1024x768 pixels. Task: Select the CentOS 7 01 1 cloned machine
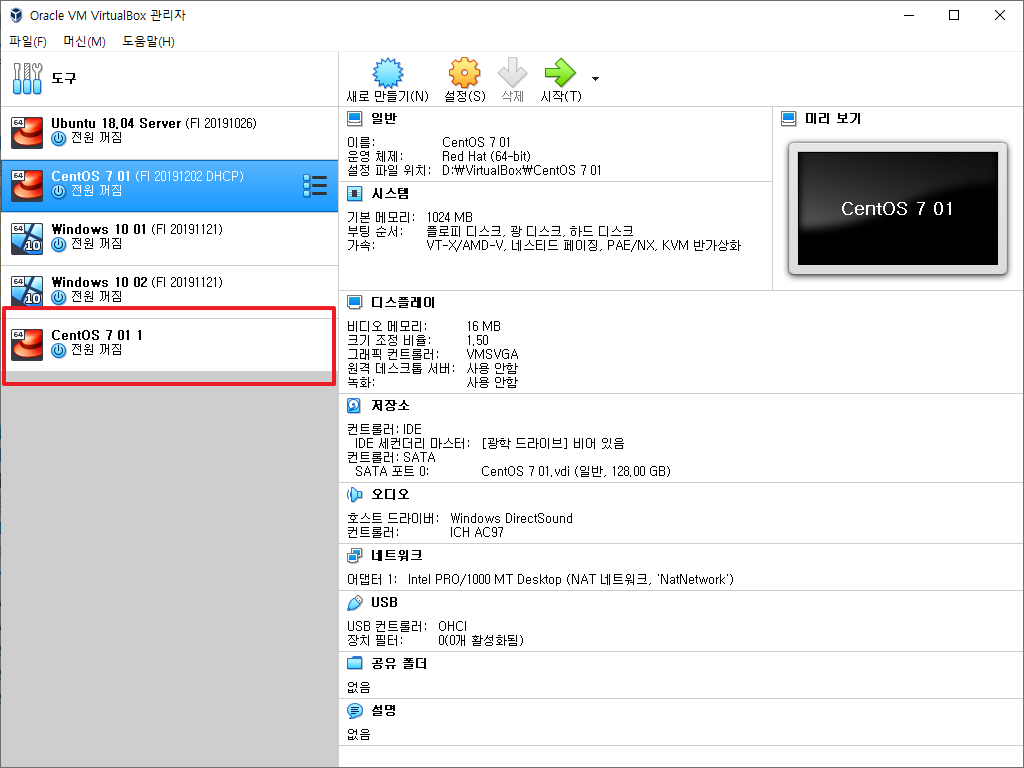(169, 345)
